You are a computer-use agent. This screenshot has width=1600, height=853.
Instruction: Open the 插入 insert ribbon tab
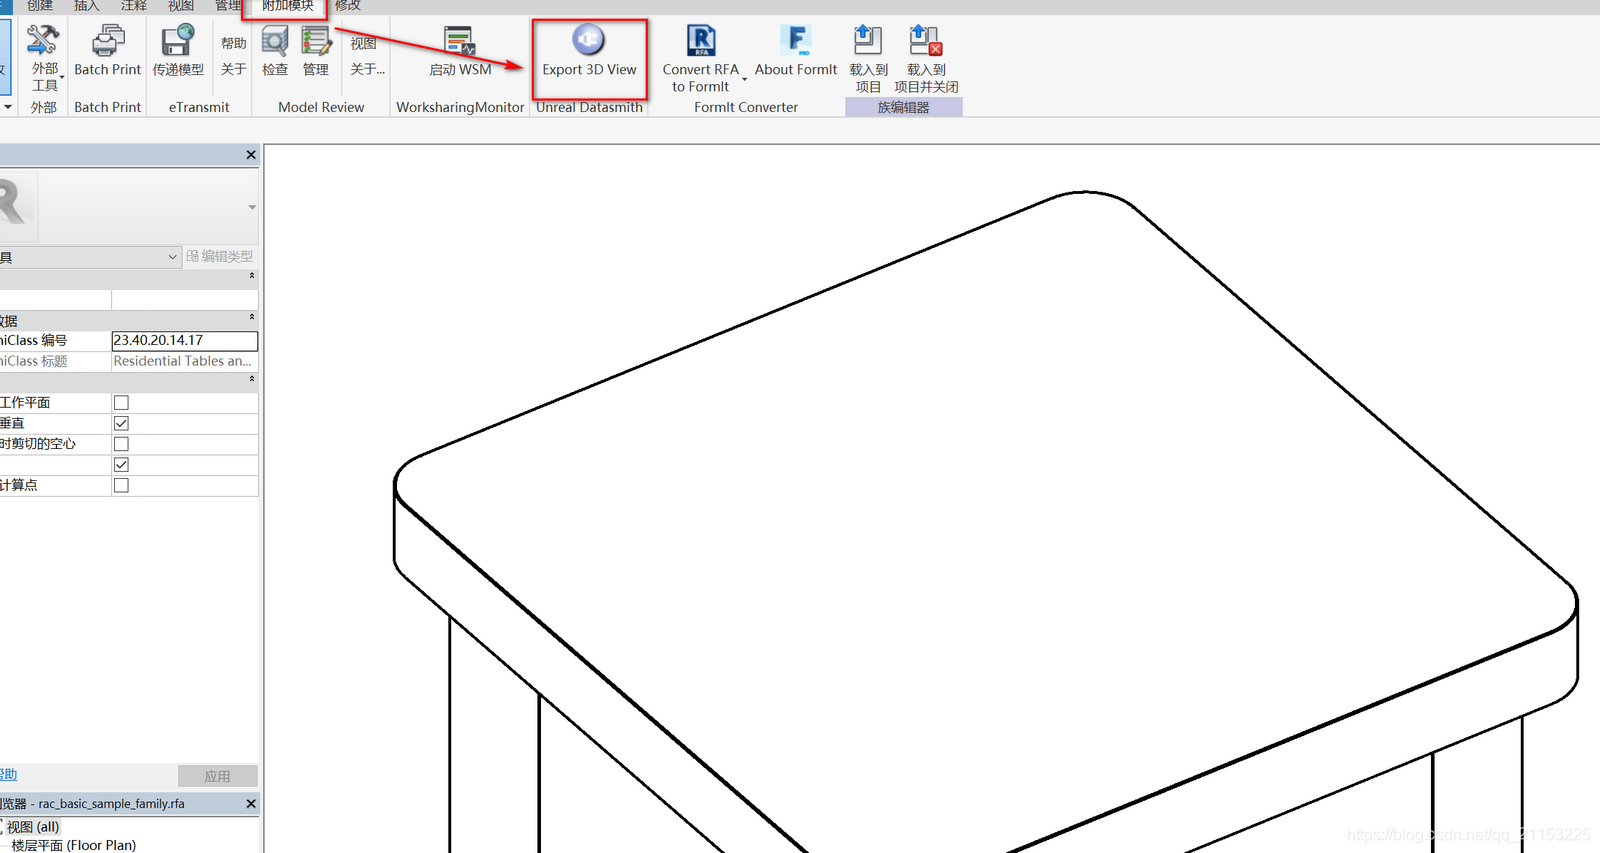pyautogui.click(x=87, y=6)
